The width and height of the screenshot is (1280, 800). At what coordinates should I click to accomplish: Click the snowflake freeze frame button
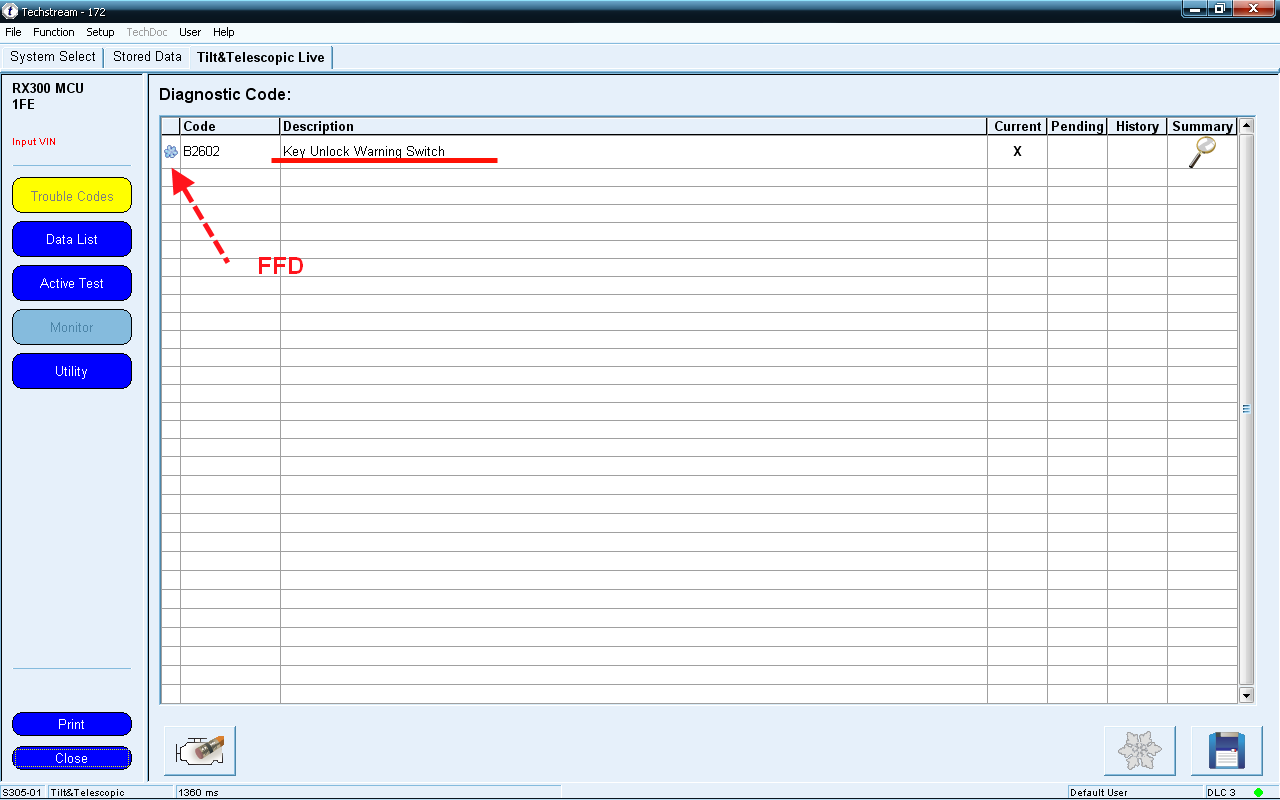[1139, 751]
